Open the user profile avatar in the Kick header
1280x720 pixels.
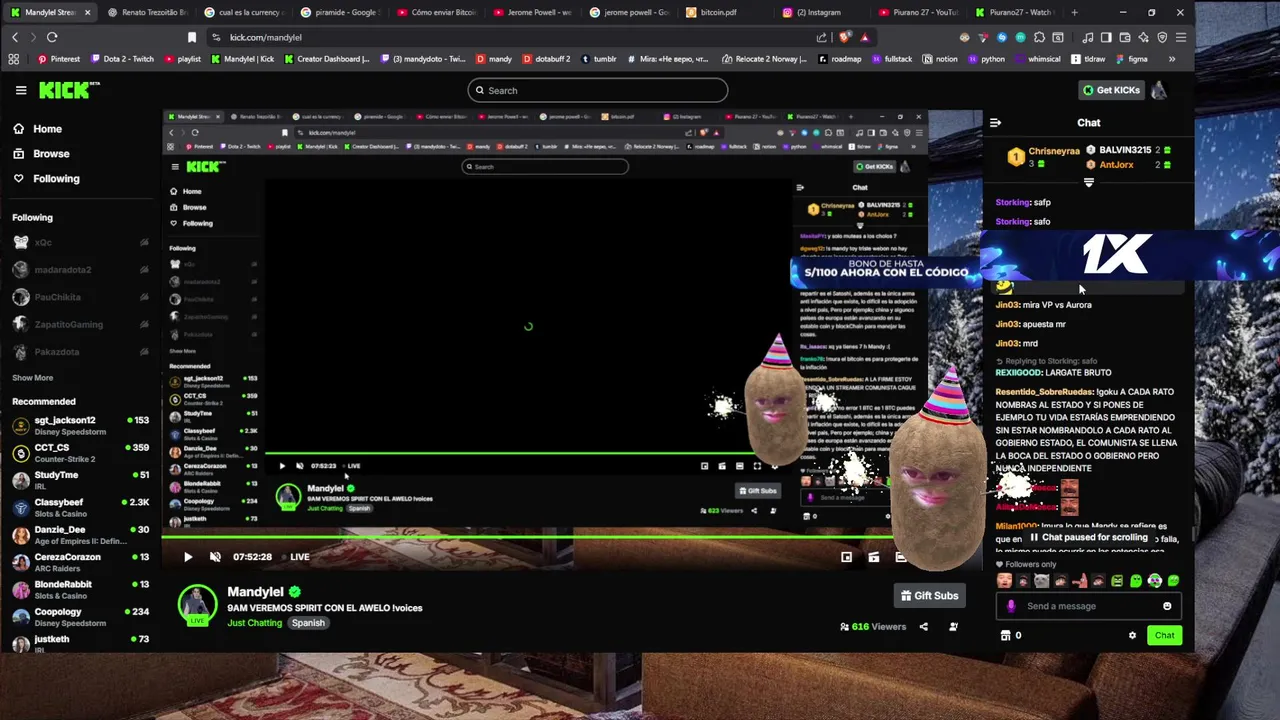1159,90
